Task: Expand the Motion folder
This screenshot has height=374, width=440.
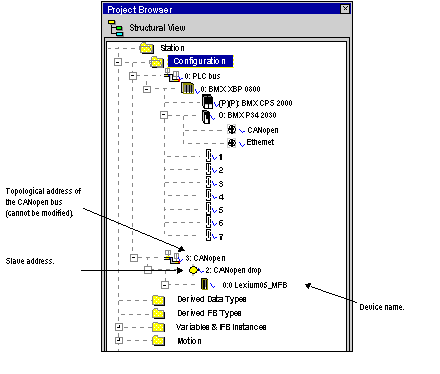Action: click(x=119, y=340)
